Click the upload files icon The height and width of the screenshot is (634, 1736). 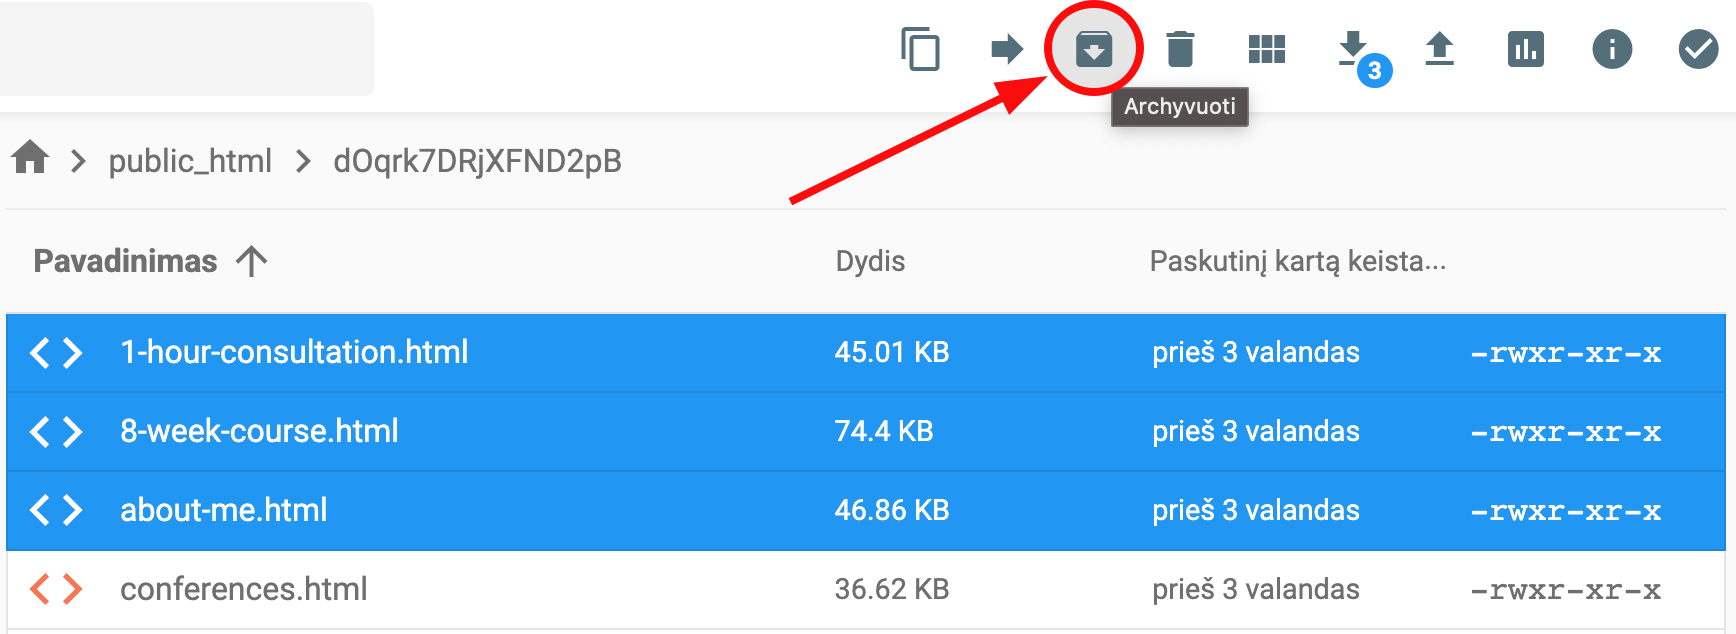pos(1441,49)
